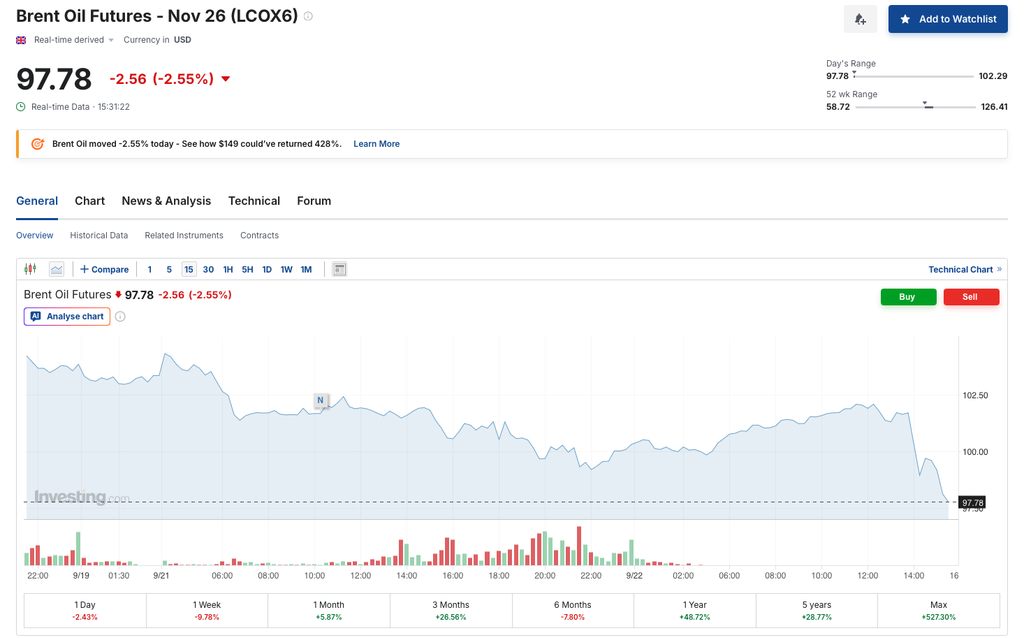This screenshot has height=638, width=1024.
Task: Click the 102.29 day high value
Action: pos(993,76)
